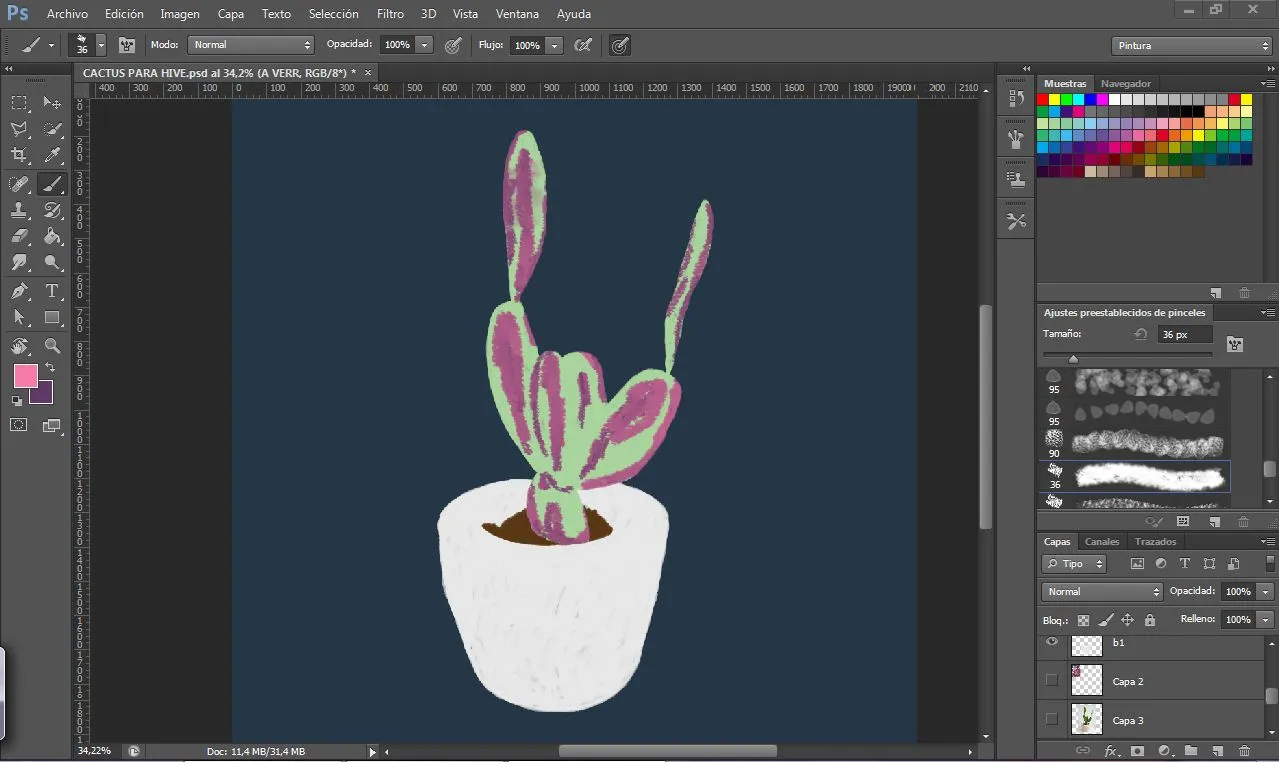Switch to the Trazados tab
Viewport: 1279px width, 762px height.
coord(1156,542)
